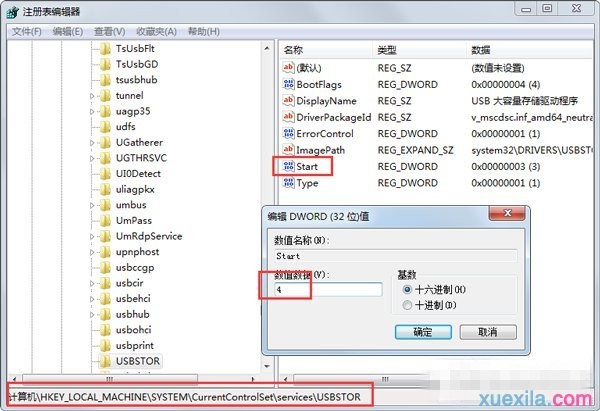The width and height of the screenshot is (600, 411).
Task: Expand the upnphost tree node
Action: pos(92,252)
